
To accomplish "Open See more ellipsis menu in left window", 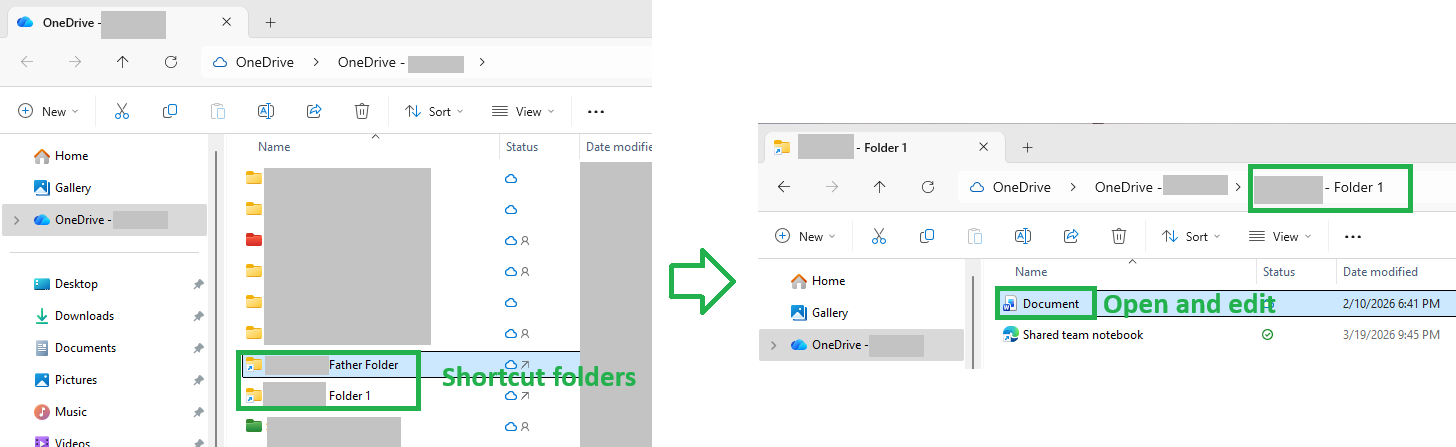I will click(596, 112).
